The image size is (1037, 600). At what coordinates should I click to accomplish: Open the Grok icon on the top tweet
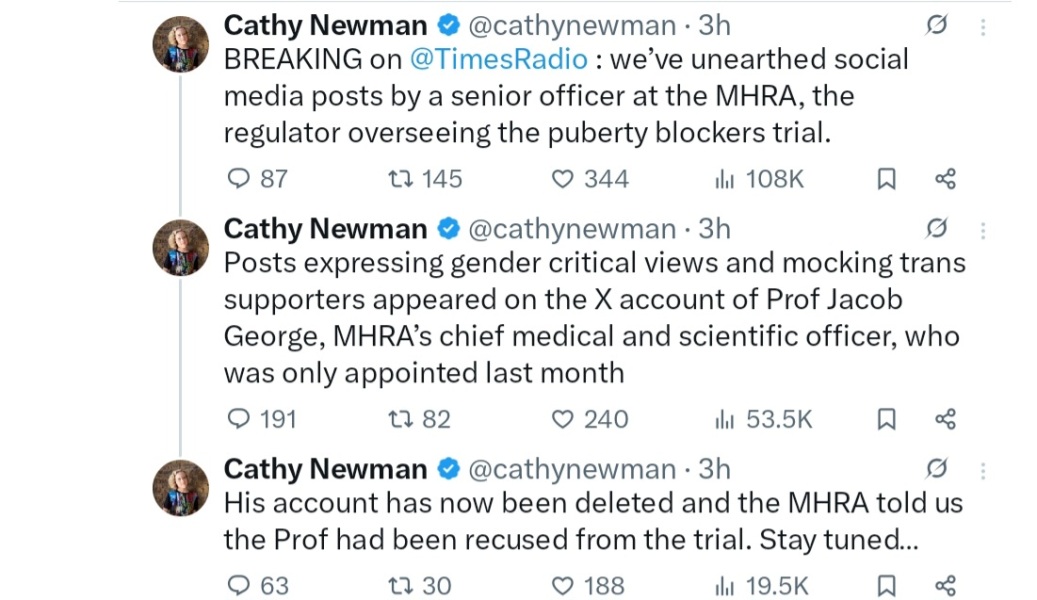pyautogui.click(x=937, y=24)
